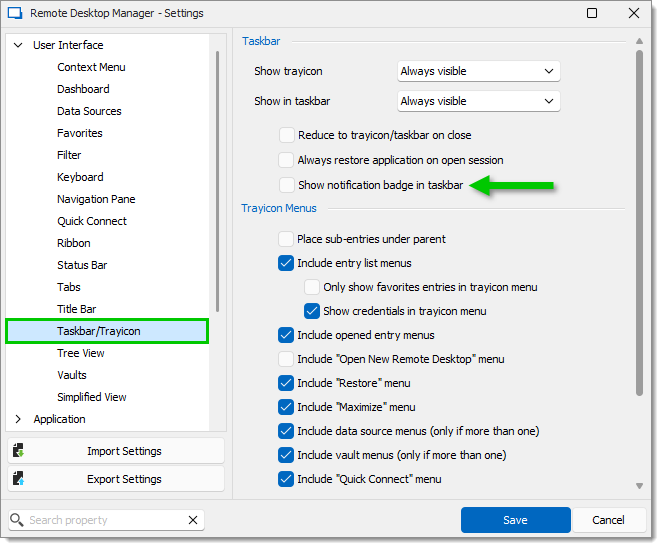Click the Import Settings button
This screenshot has height=548, width=662.
click(x=116, y=451)
